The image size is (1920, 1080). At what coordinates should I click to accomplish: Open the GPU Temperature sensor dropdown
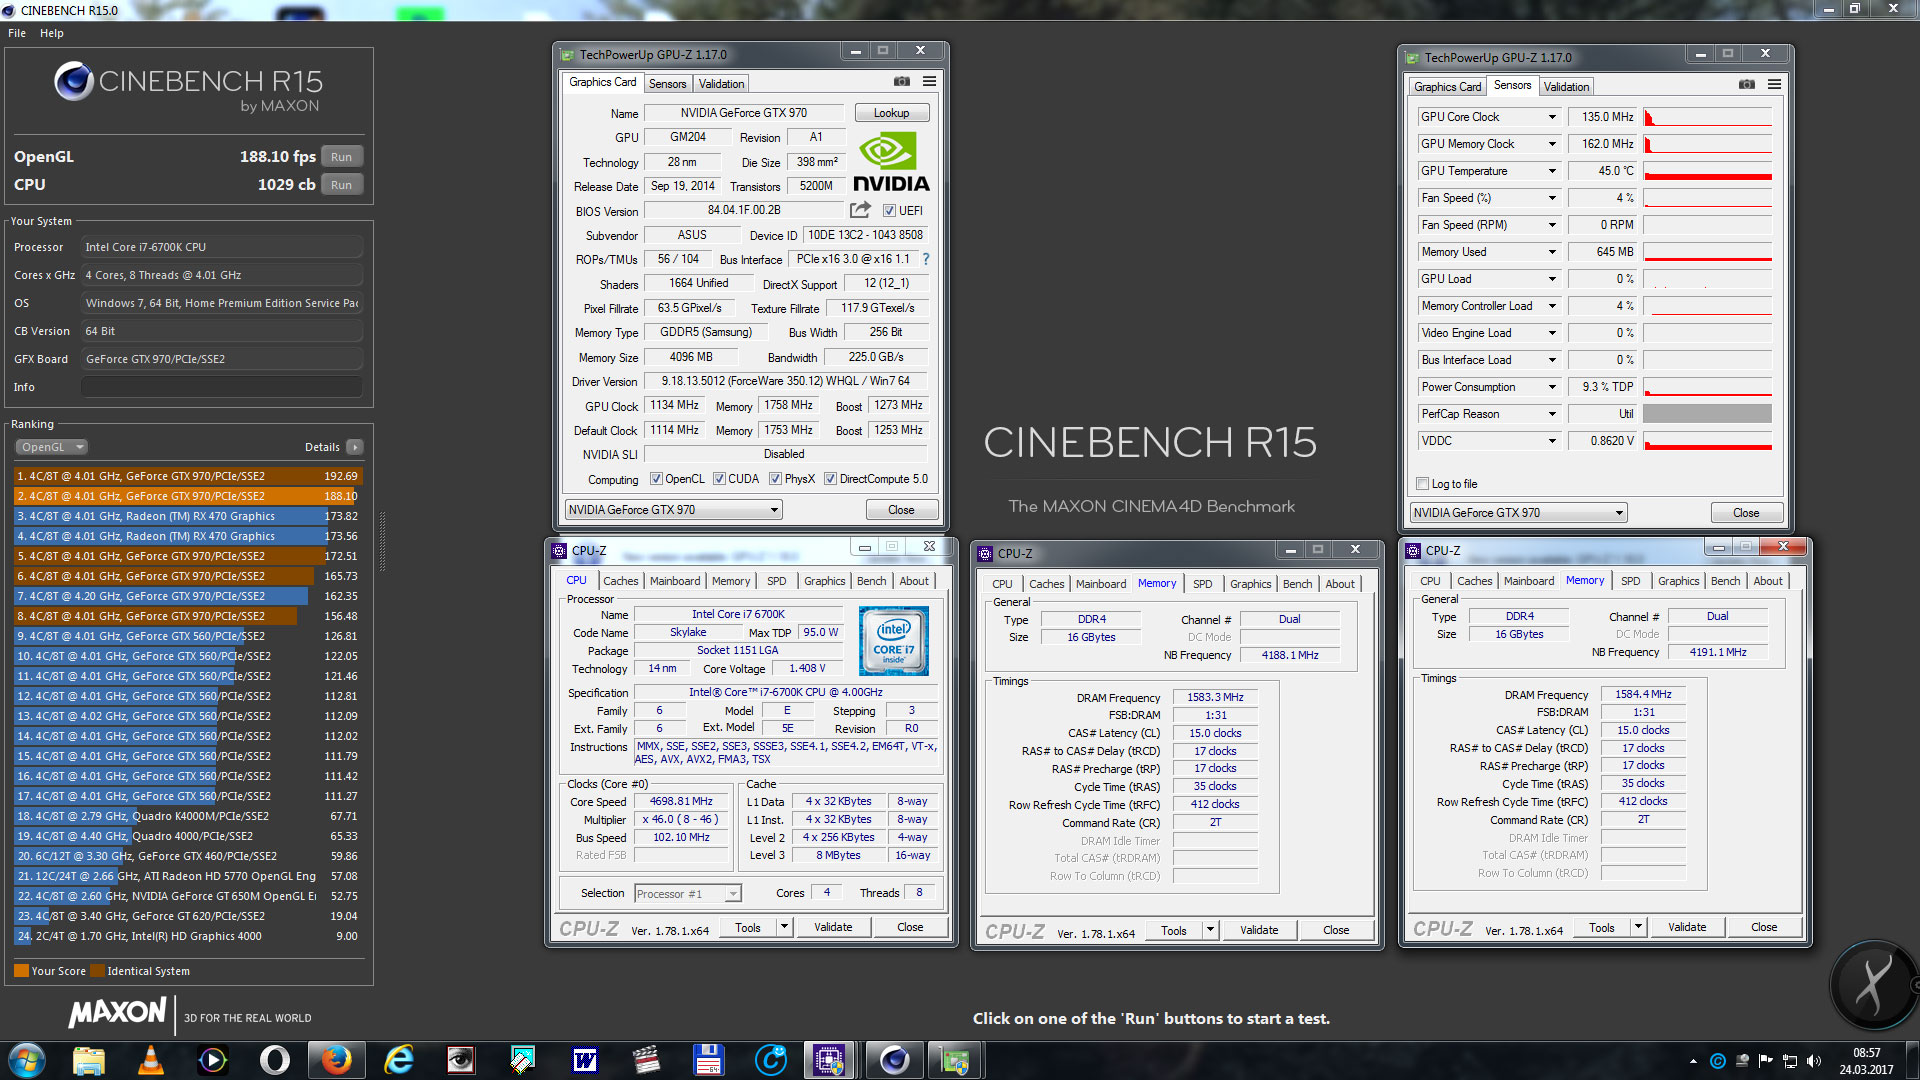(x=1552, y=171)
